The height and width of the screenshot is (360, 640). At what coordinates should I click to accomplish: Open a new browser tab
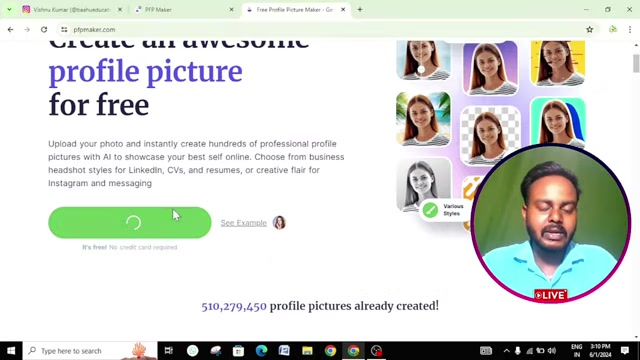(x=360, y=9)
